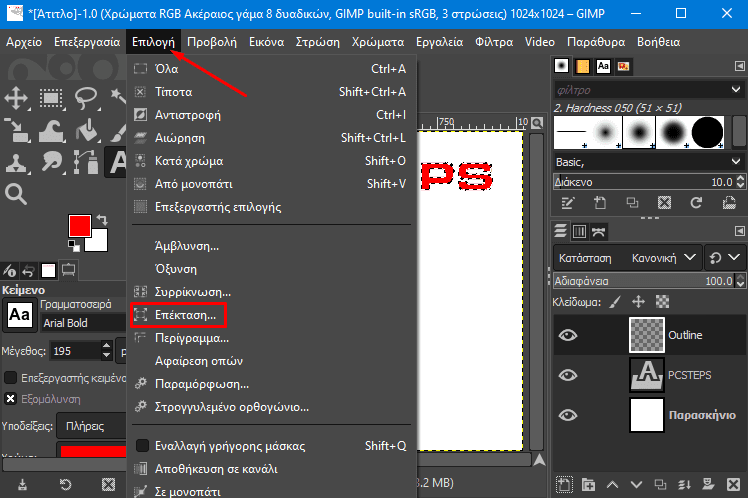Open the Φίλτρα menu

pyautogui.click(x=494, y=42)
